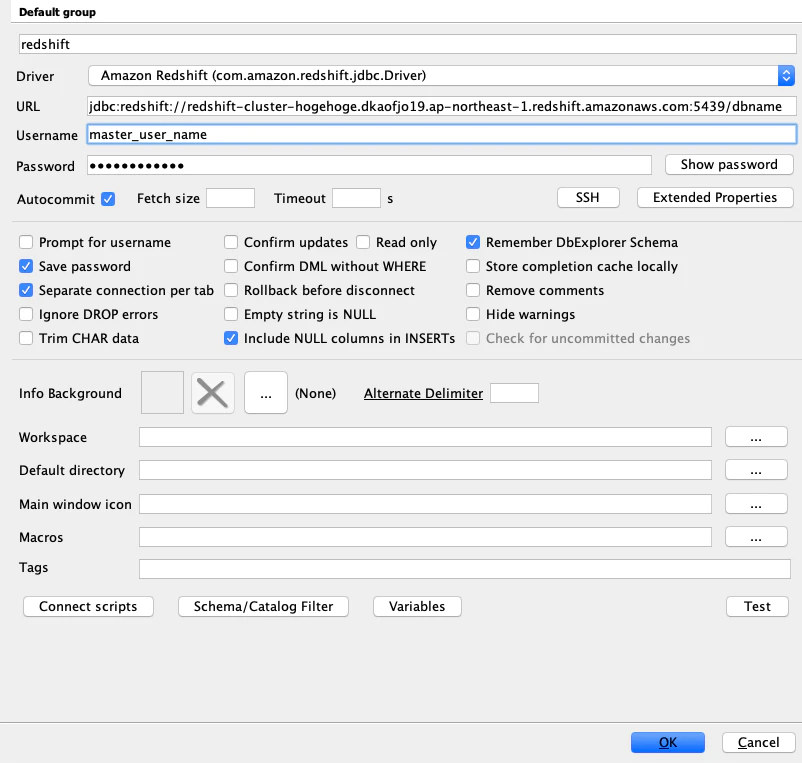Open Connect scripts

click(x=88, y=607)
